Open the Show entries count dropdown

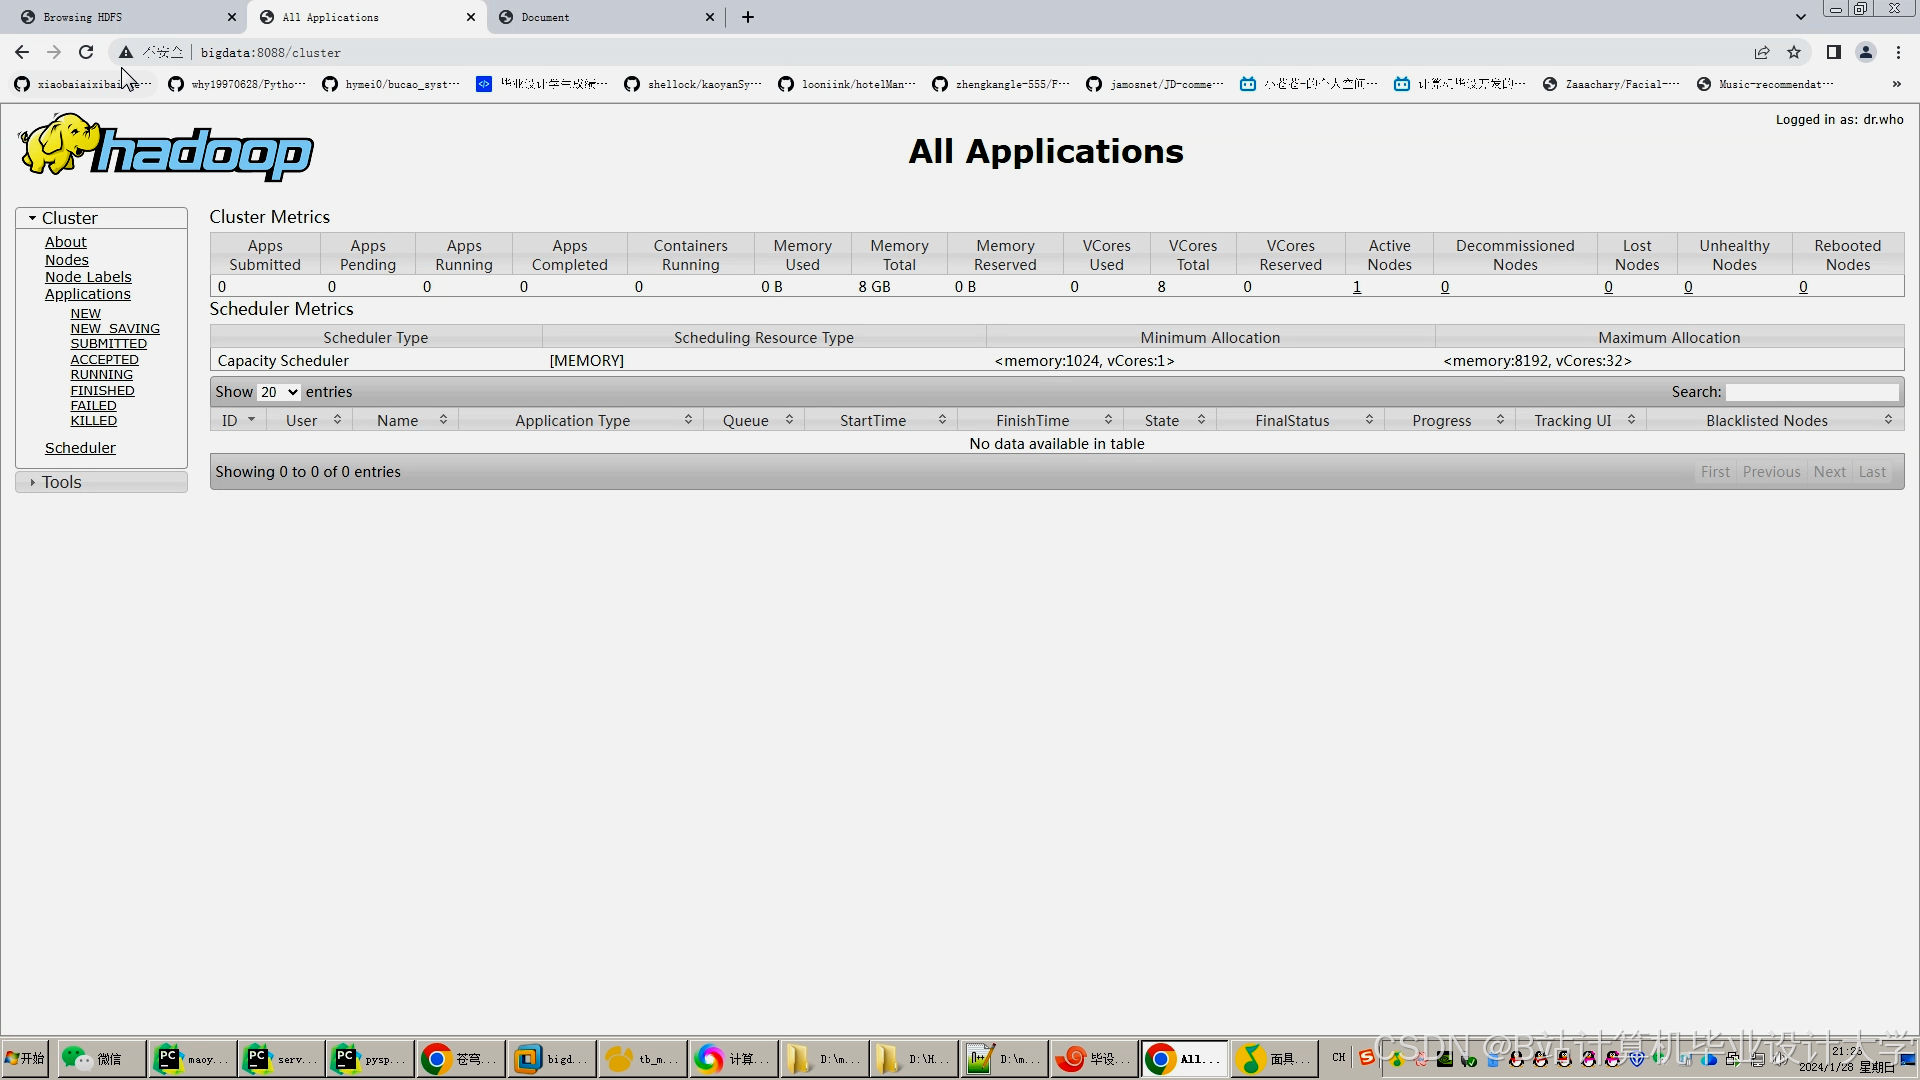point(279,392)
